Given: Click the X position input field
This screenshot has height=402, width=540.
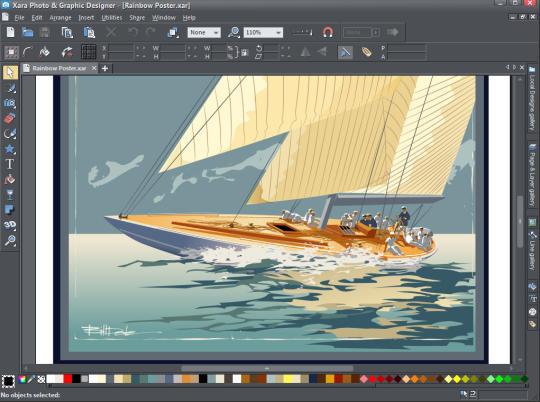Looking at the screenshot, I should click(x=120, y=48).
